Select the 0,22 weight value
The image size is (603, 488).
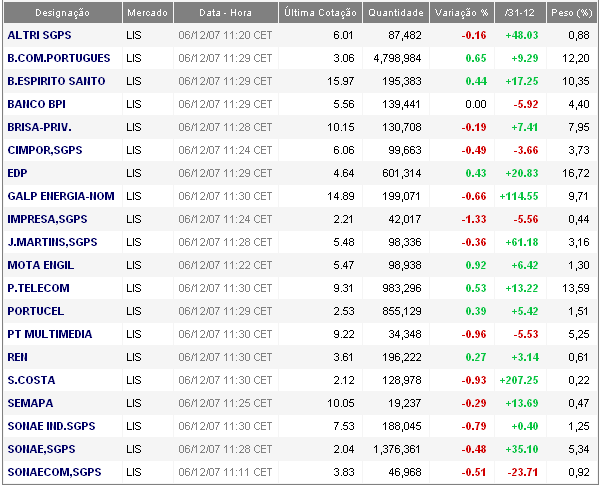point(579,380)
